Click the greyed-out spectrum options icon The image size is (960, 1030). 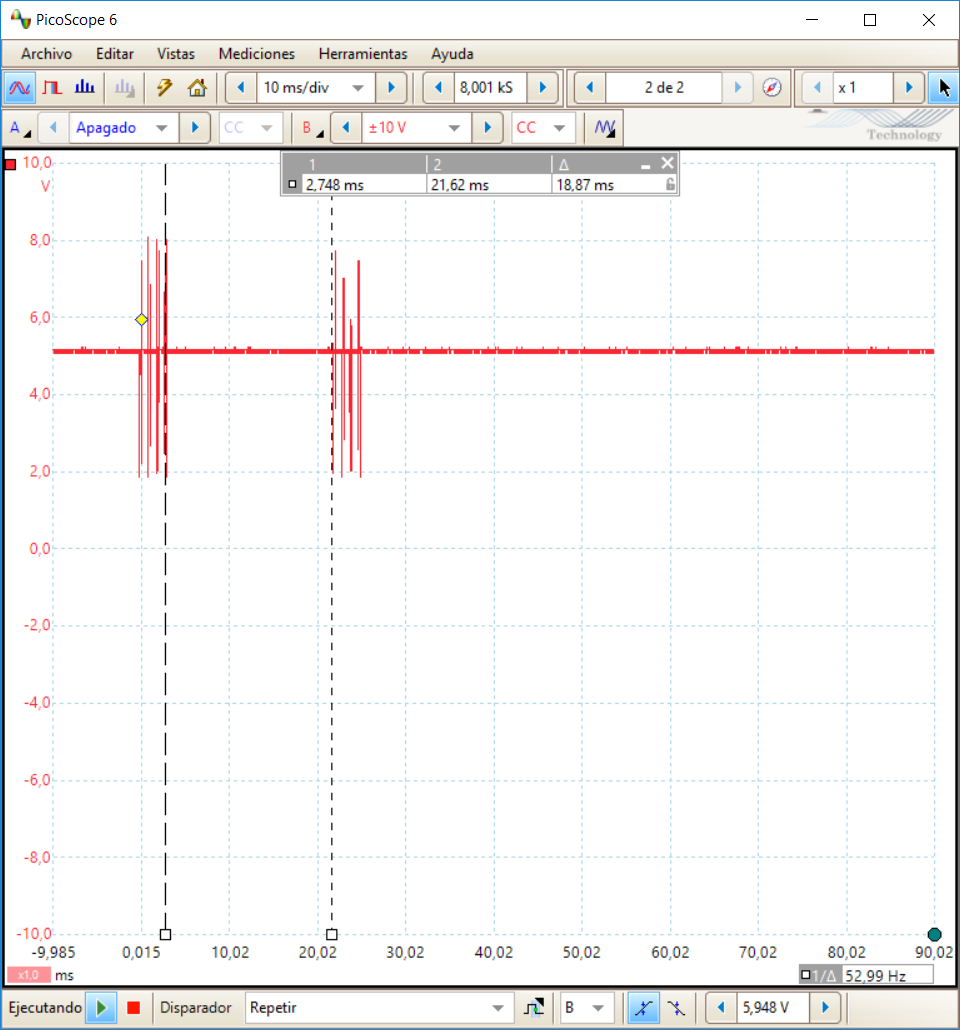[x=124, y=87]
